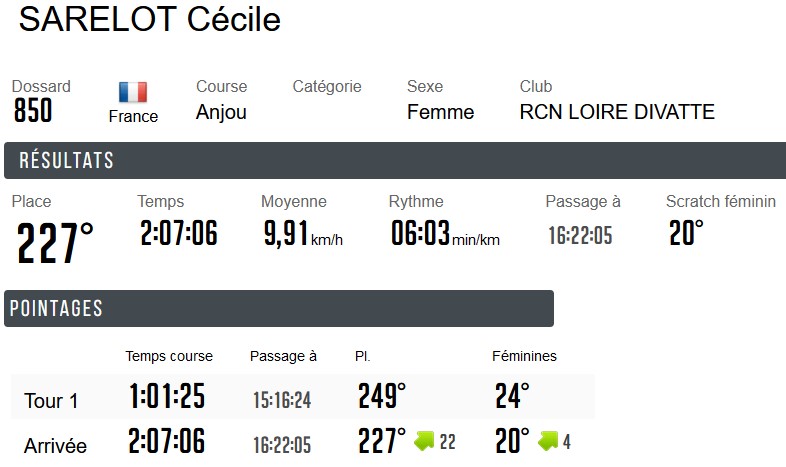Click the Féminines column header
The image size is (786, 467).
[524, 356]
